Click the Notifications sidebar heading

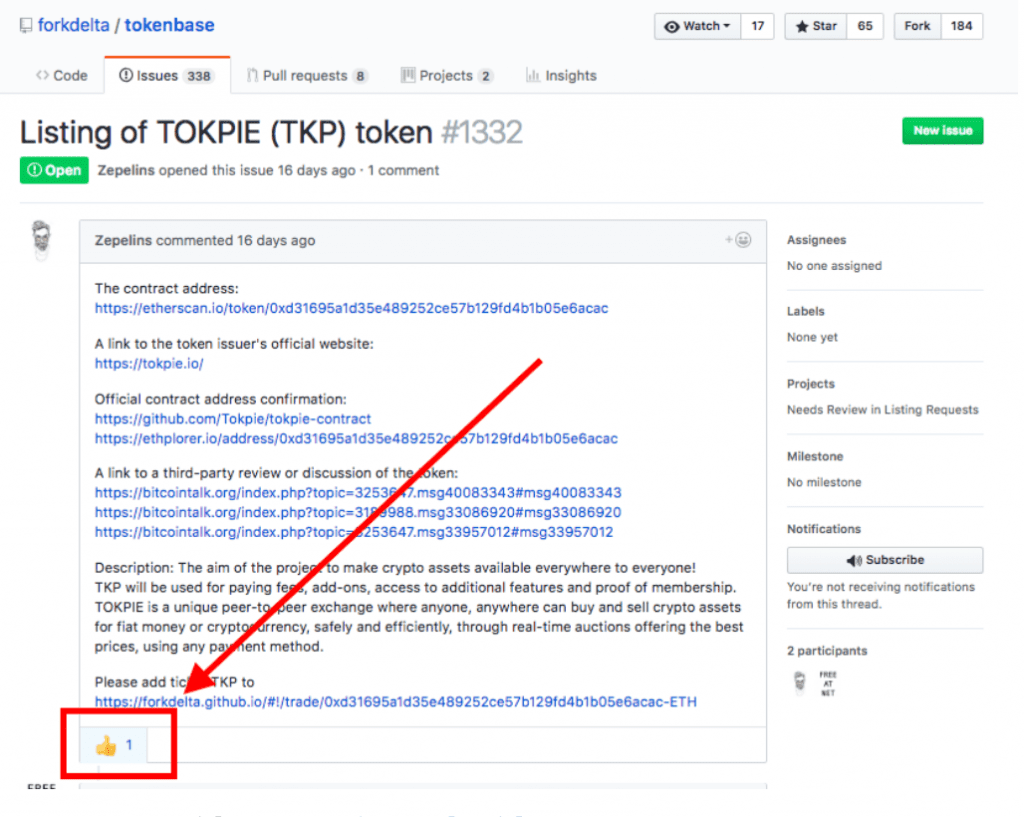(824, 529)
